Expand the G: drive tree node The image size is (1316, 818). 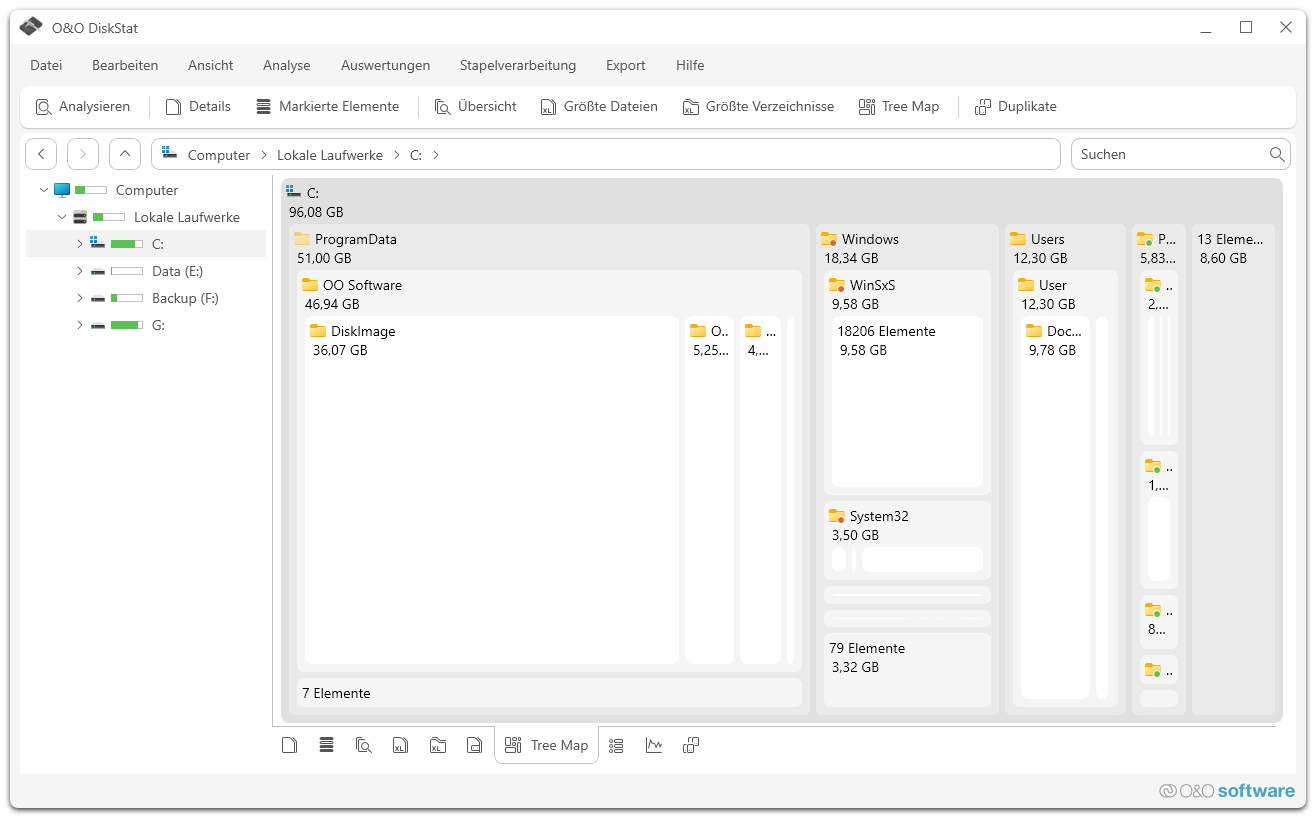click(80, 325)
